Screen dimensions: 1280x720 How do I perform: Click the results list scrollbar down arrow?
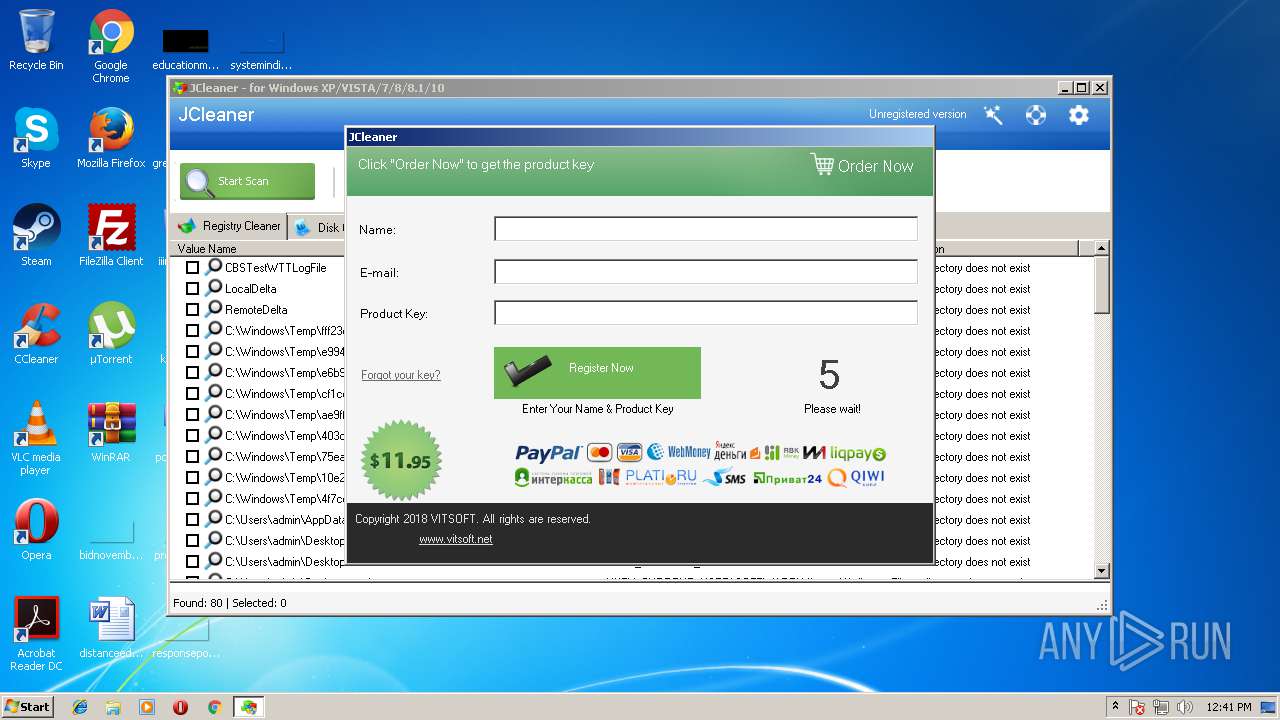1102,571
